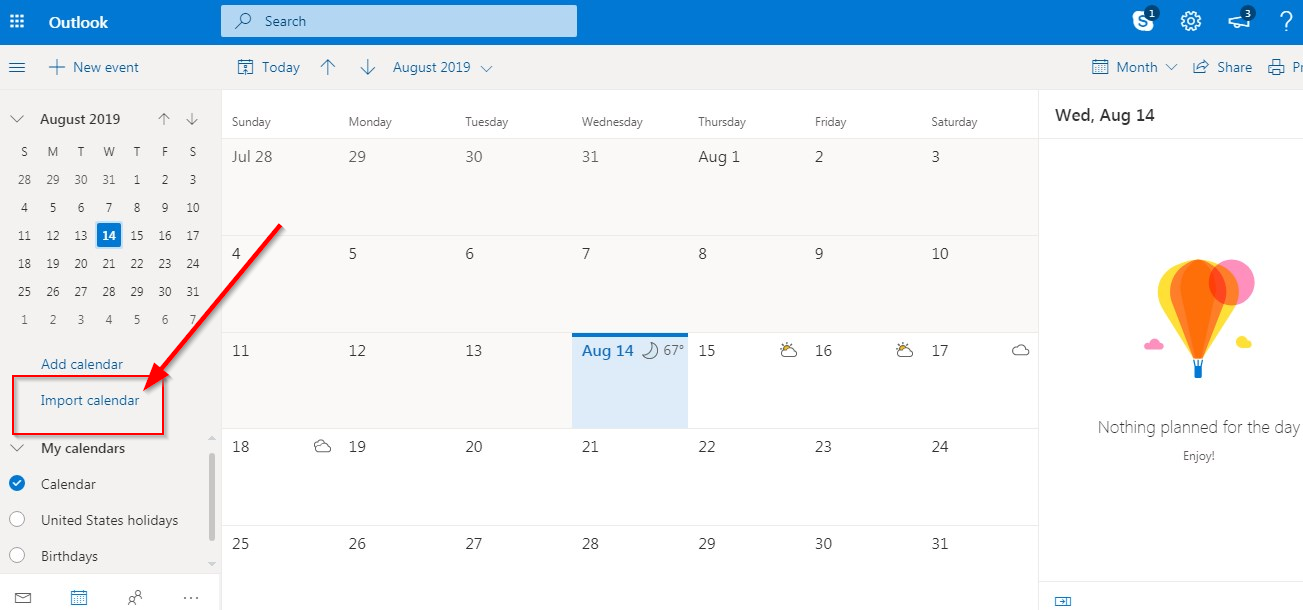Click the Friday column header
This screenshot has height=610, width=1303.
(830, 122)
